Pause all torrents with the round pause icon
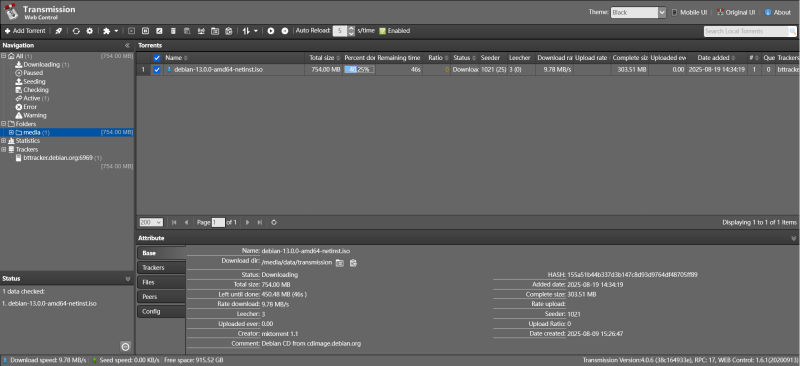This screenshot has height=366, width=800. point(285,31)
